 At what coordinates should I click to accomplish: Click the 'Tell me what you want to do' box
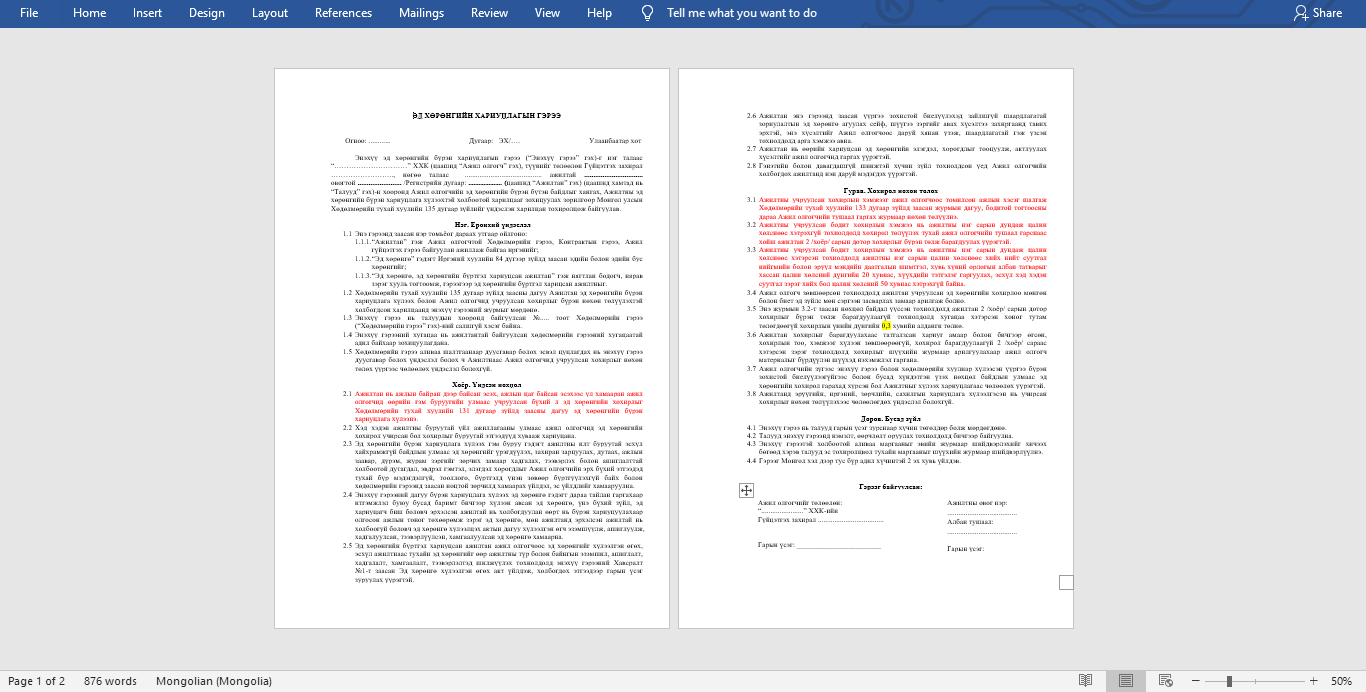[741, 13]
